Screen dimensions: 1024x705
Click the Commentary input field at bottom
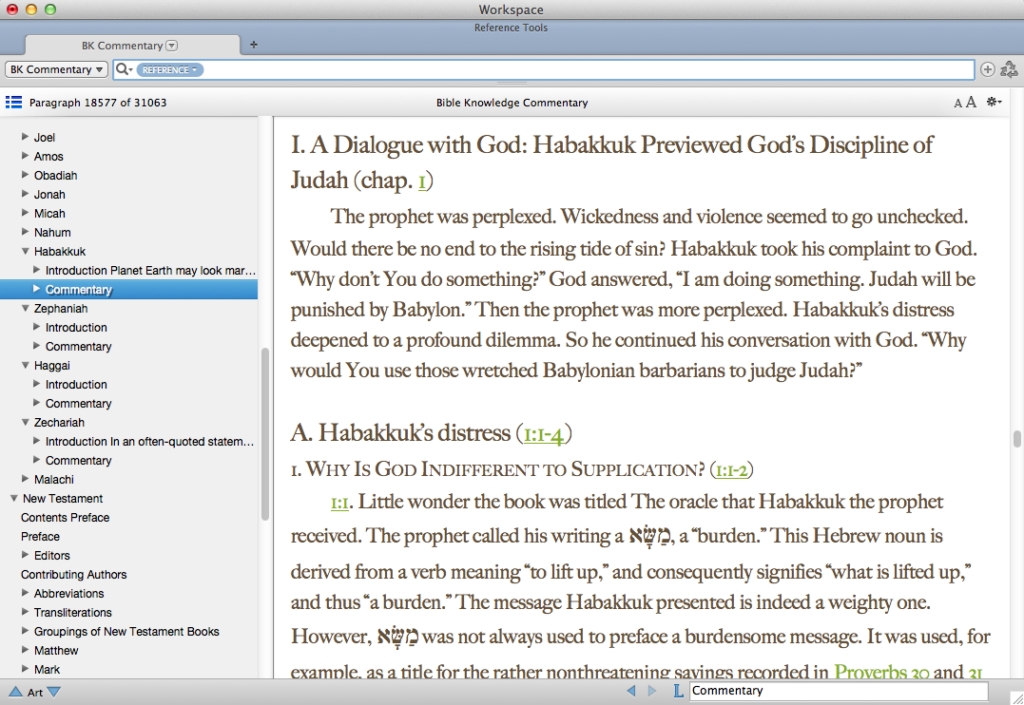(x=840, y=690)
